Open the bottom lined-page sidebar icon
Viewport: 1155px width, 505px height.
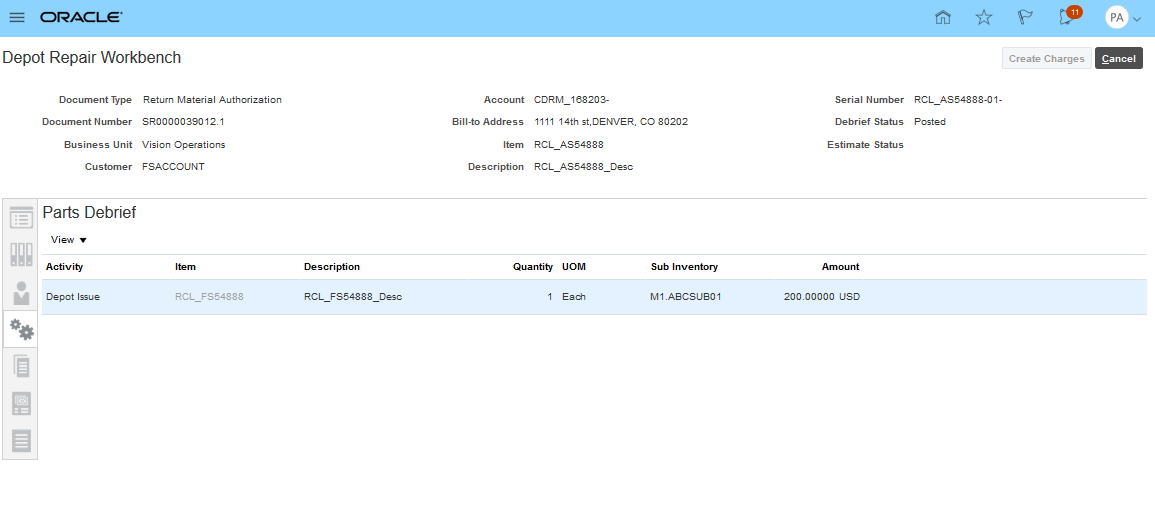(21, 440)
